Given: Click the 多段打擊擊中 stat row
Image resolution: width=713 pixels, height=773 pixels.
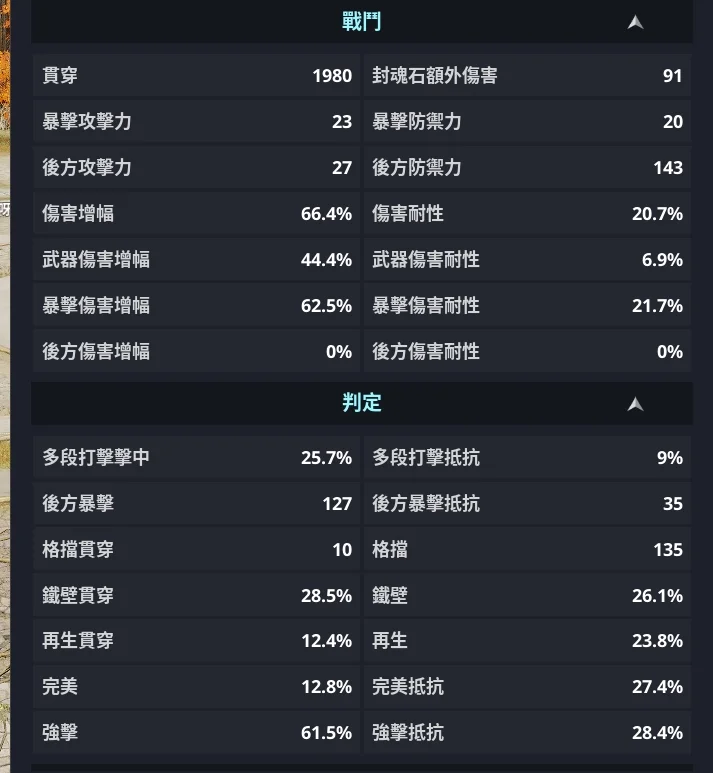Looking at the screenshot, I should pos(196,458).
